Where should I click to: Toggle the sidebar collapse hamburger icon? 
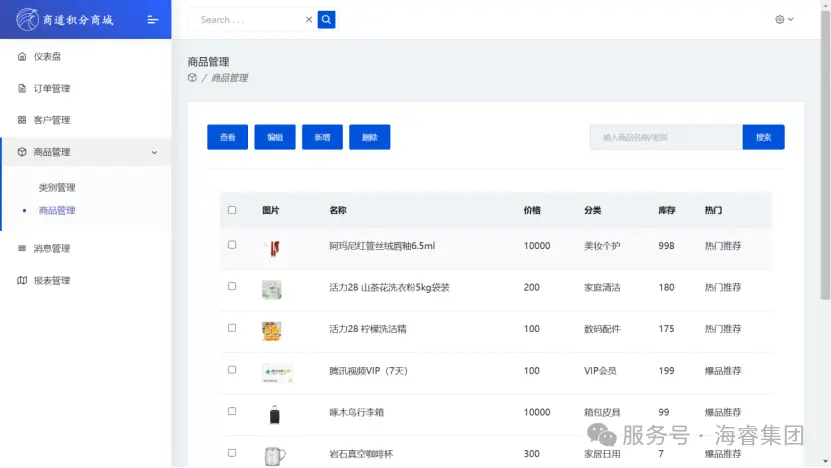point(152,19)
